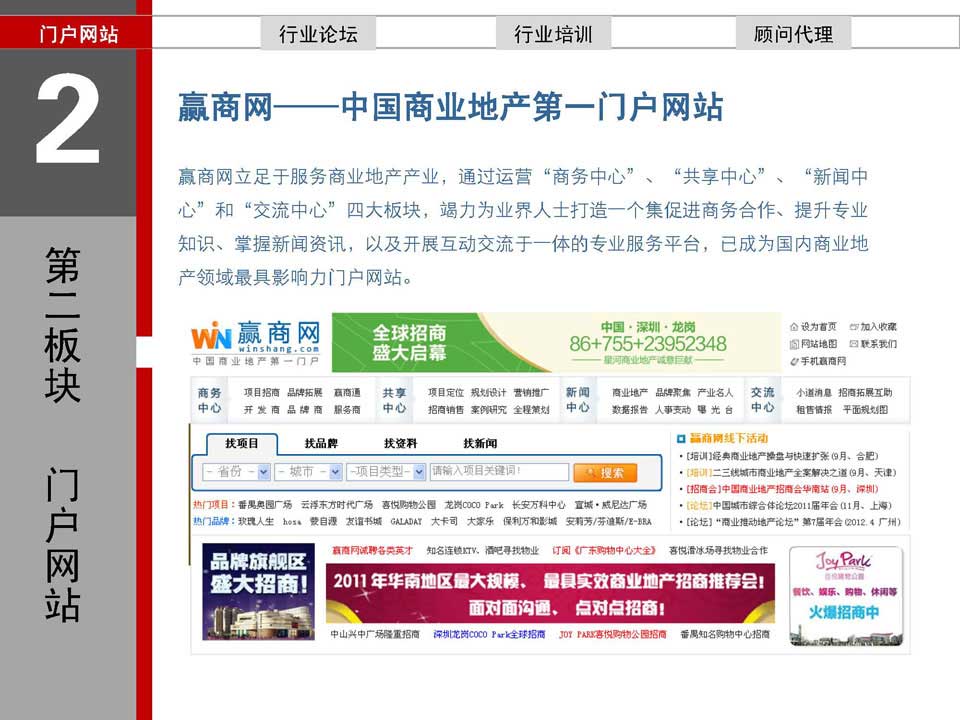
Task: Open hot project 龙岗COCO Park
Action: coord(474,505)
